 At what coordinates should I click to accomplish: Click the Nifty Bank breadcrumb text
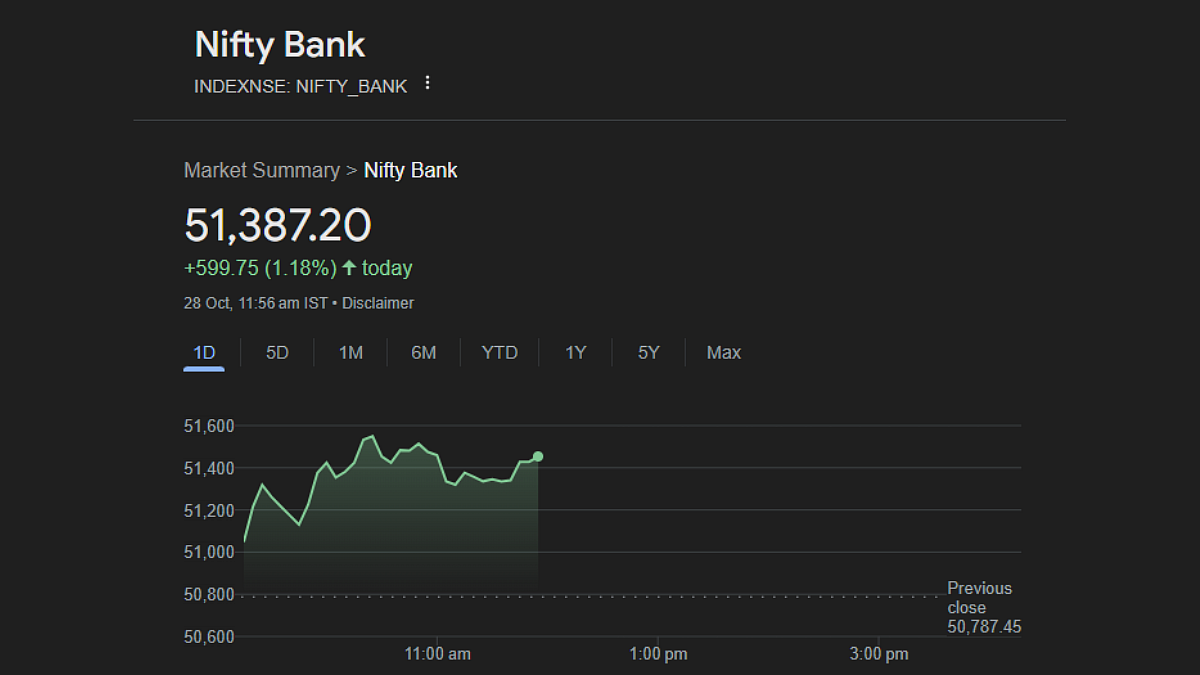(411, 170)
